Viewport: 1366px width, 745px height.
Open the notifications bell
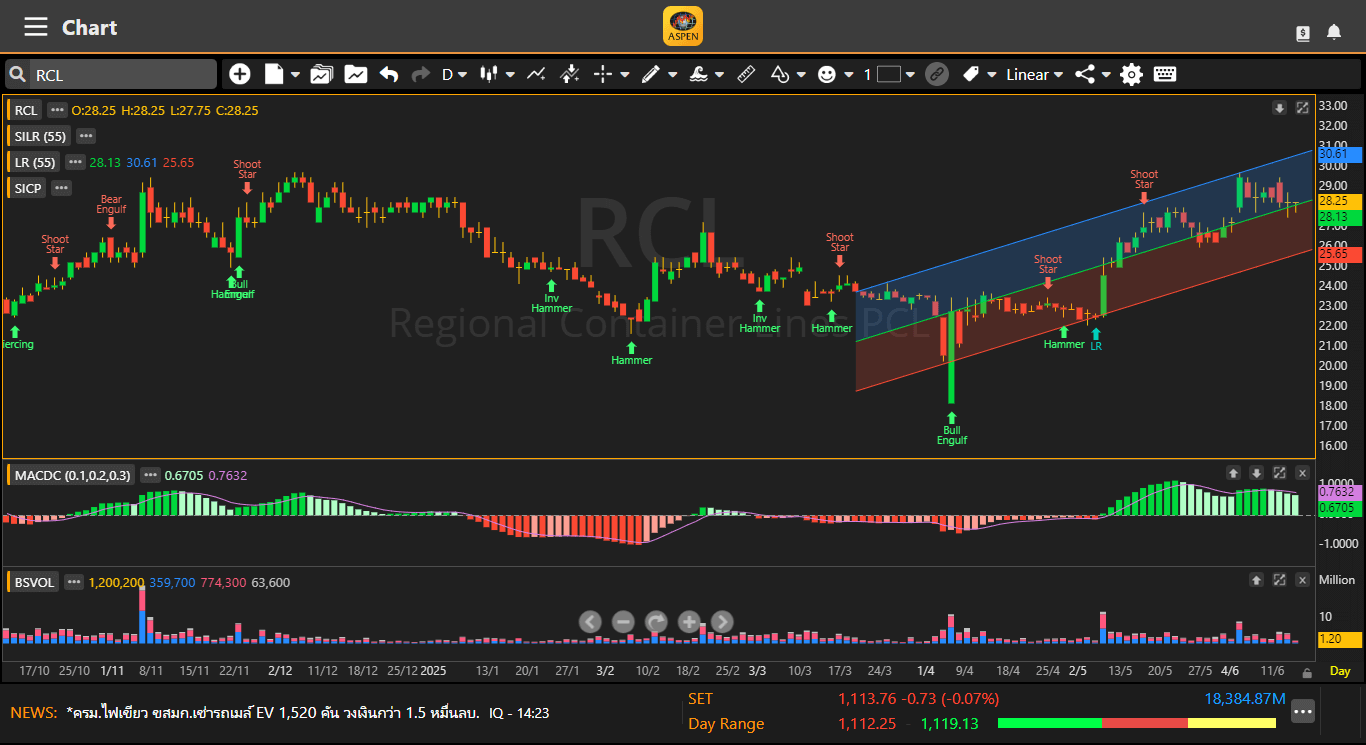click(1334, 32)
